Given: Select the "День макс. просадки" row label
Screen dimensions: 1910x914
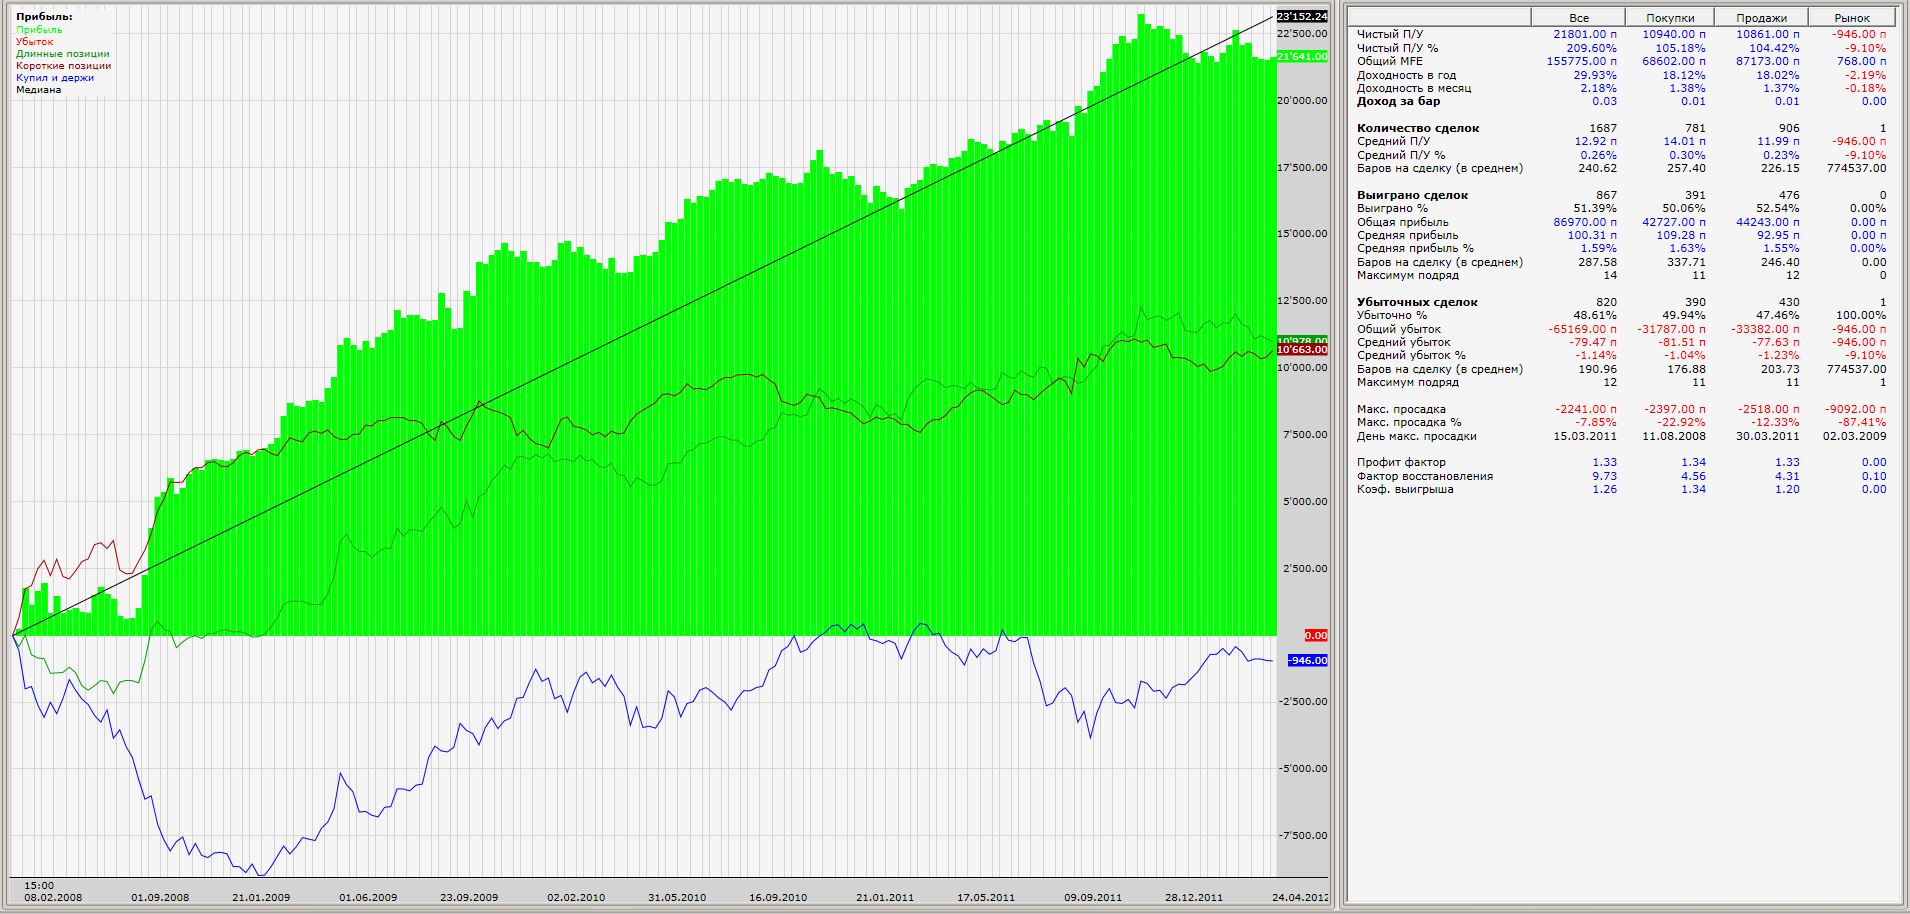Looking at the screenshot, I should [x=1417, y=436].
